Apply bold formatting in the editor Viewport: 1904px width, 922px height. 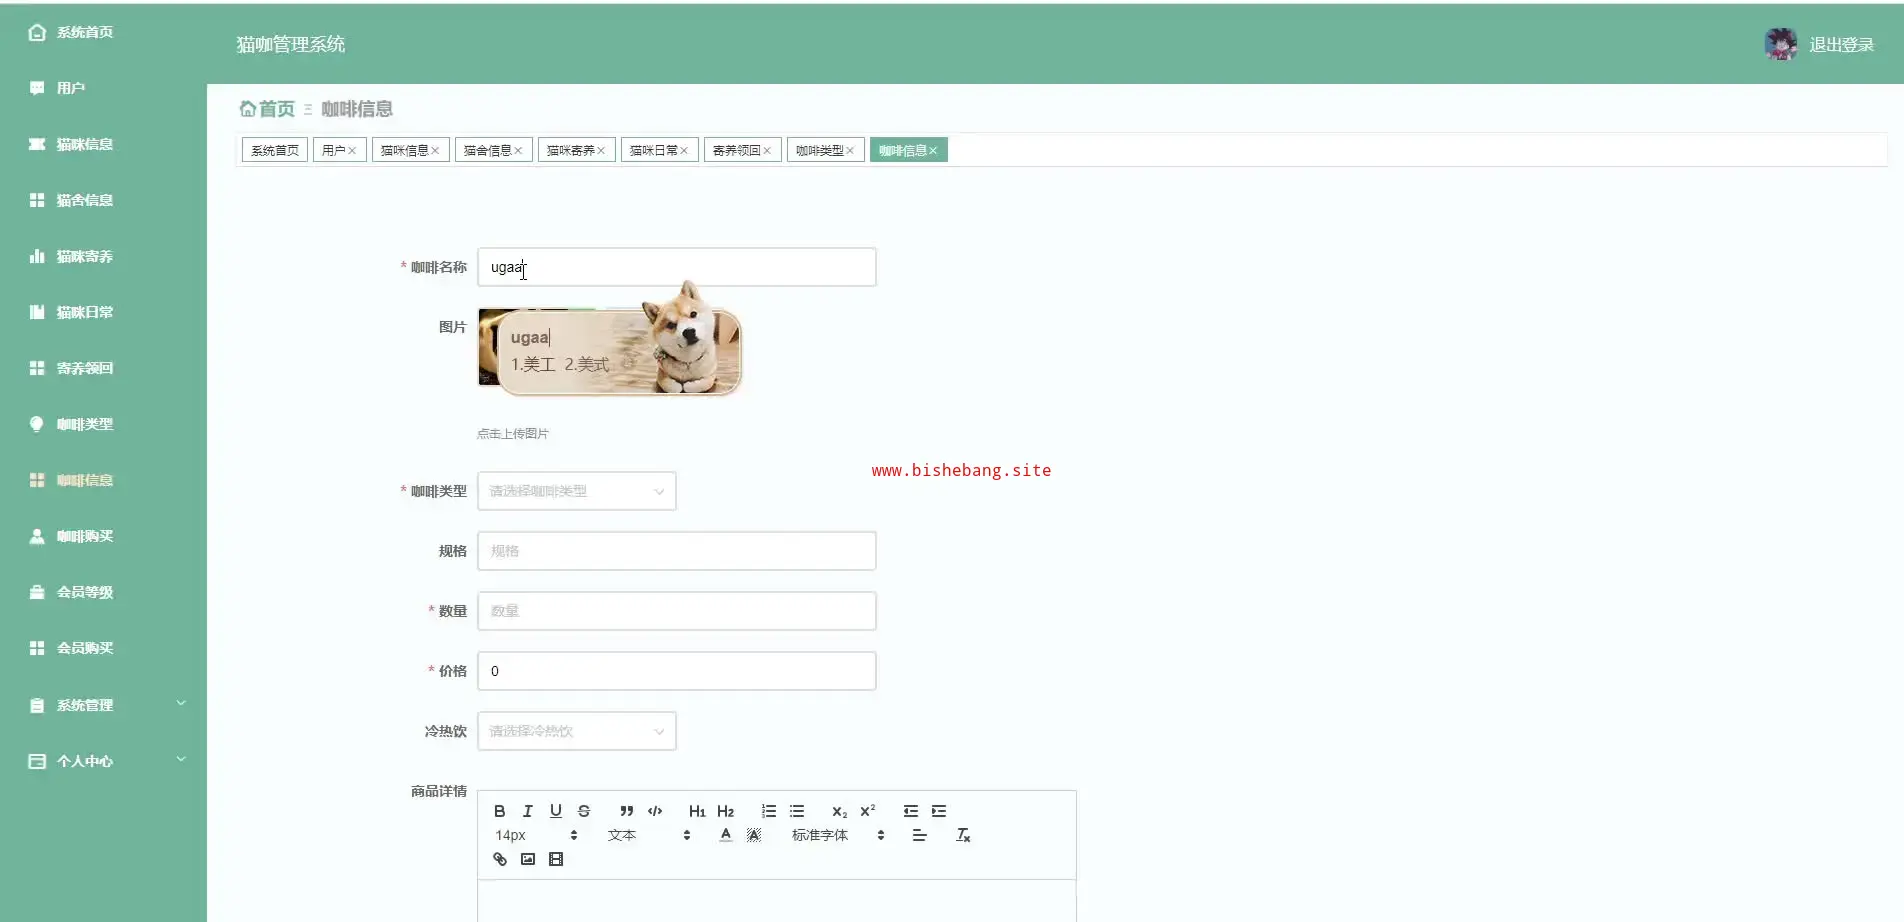500,811
